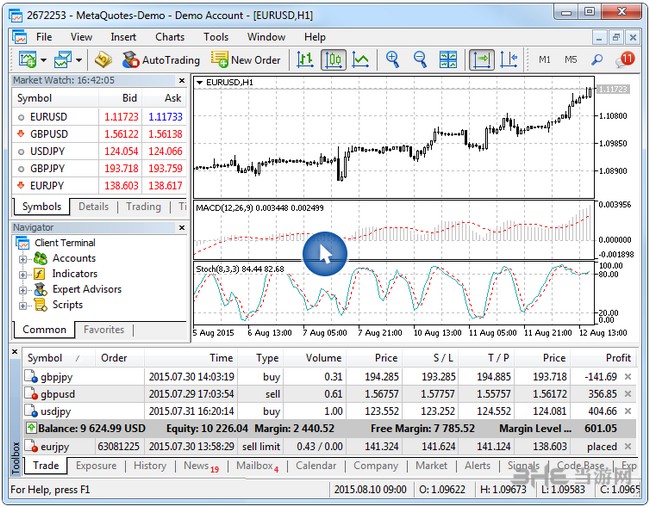The width and height of the screenshot is (650, 507).
Task: Switch to History tab in Toolbox
Action: (x=150, y=466)
